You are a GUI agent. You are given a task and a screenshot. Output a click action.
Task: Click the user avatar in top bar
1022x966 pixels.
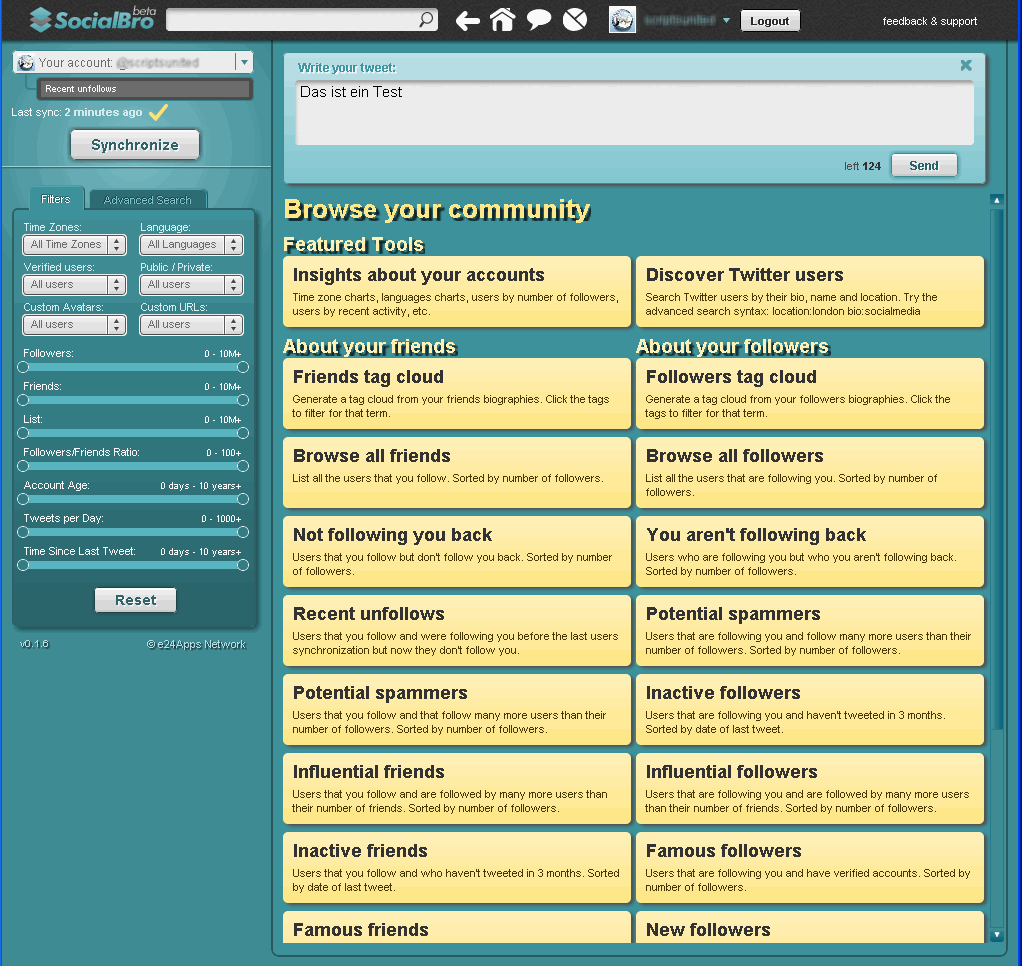[x=622, y=20]
